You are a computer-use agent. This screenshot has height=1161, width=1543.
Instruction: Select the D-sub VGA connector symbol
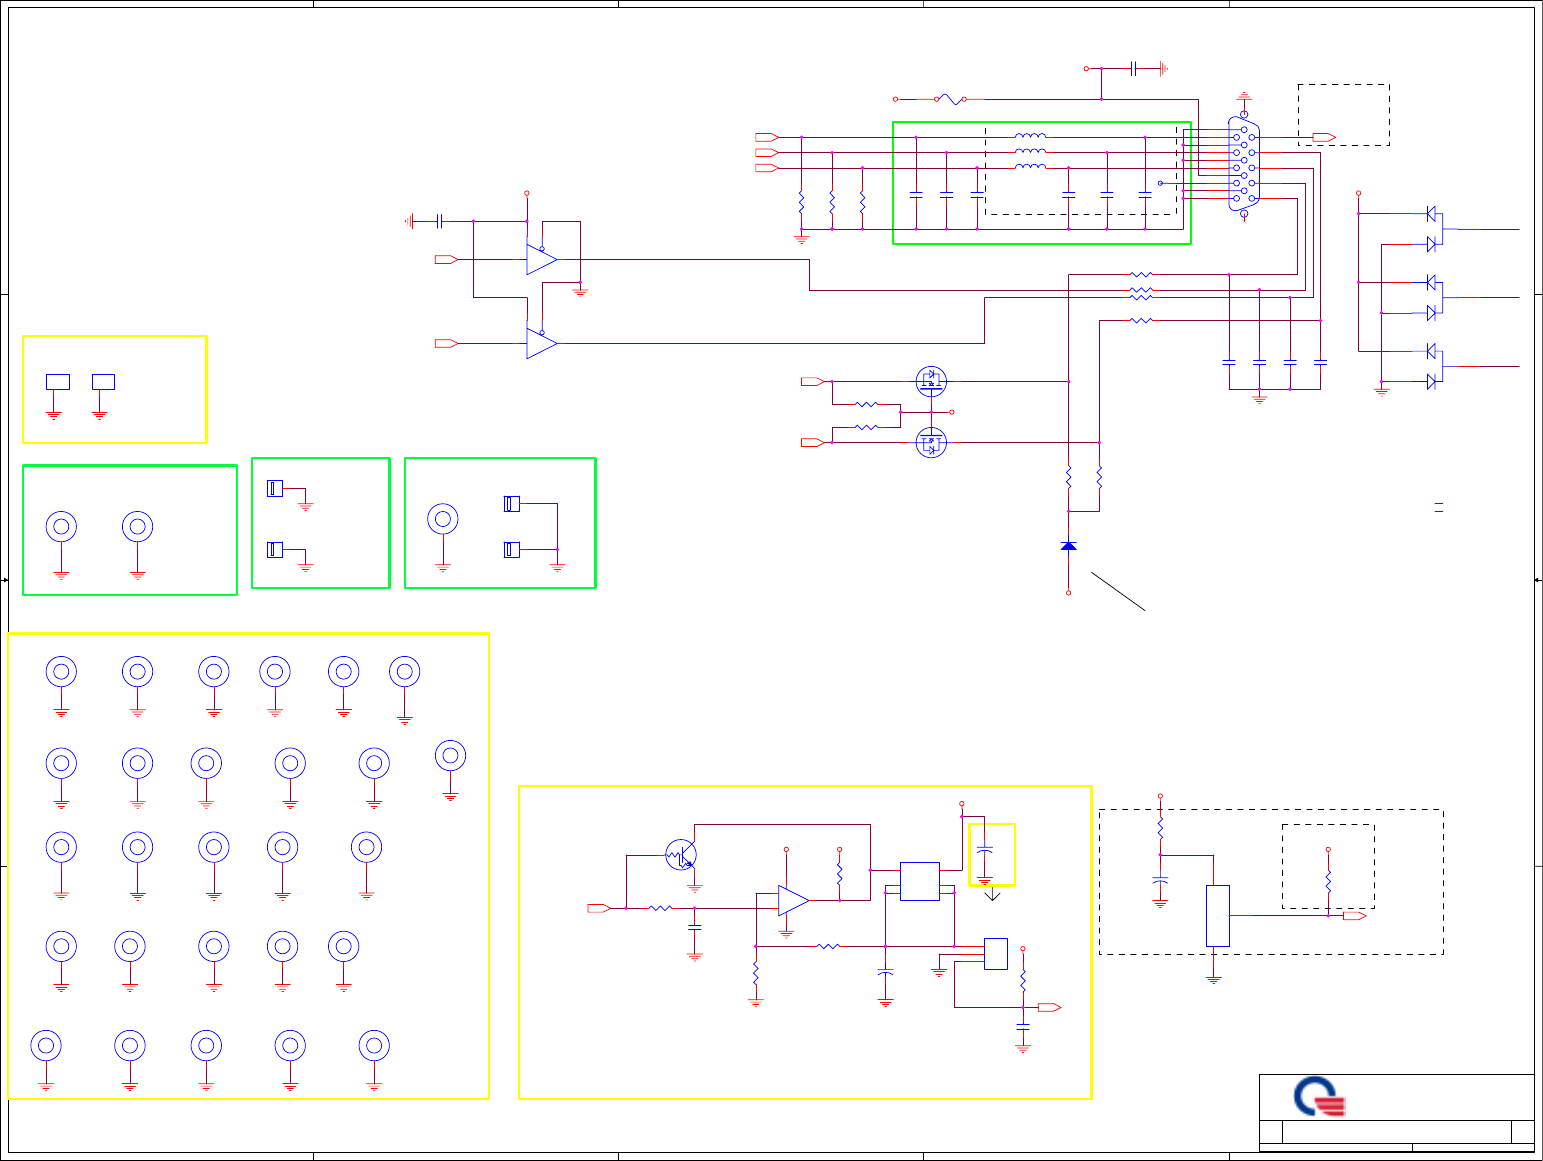coord(1244,164)
